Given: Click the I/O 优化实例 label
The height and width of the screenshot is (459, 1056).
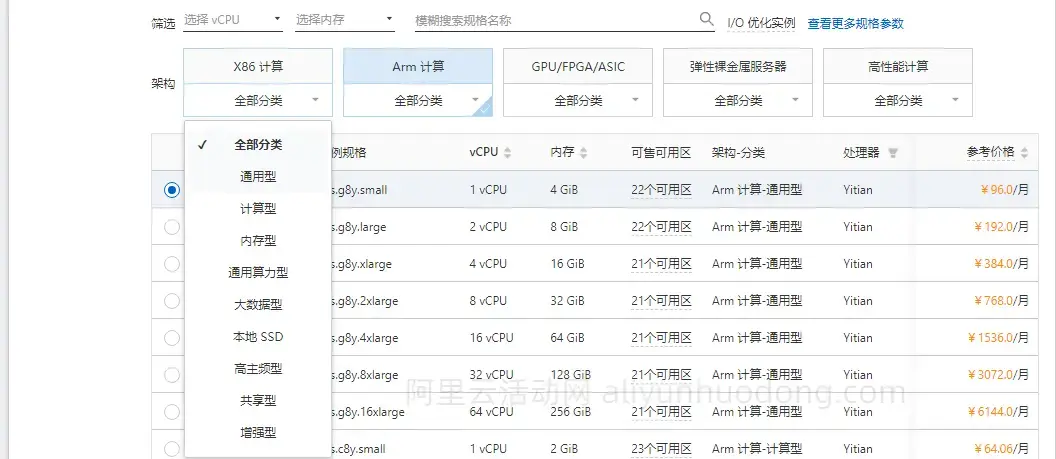Looking at the screenshot, I should [761, 24].
